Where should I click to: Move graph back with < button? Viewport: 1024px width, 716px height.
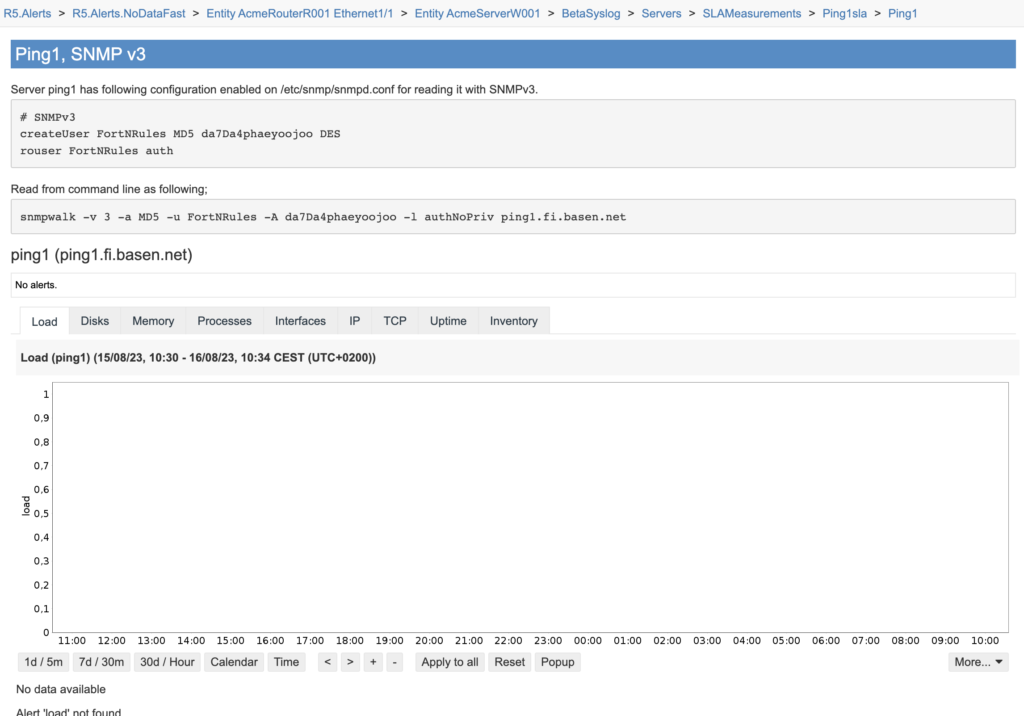328,662
